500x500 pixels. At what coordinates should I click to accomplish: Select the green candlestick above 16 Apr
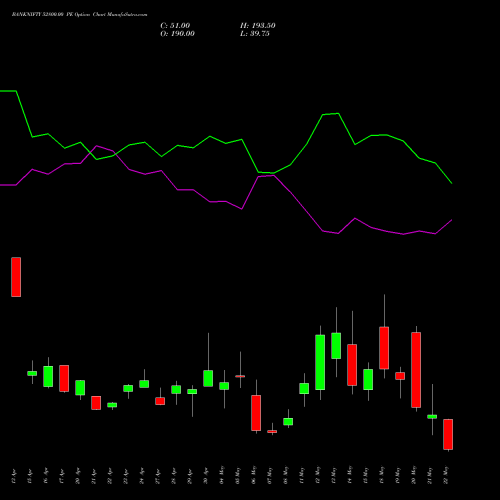[48, 377]
